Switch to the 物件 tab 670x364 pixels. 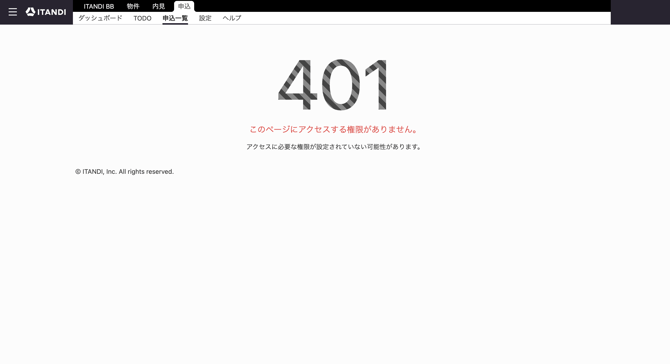[x=133, y=6]
